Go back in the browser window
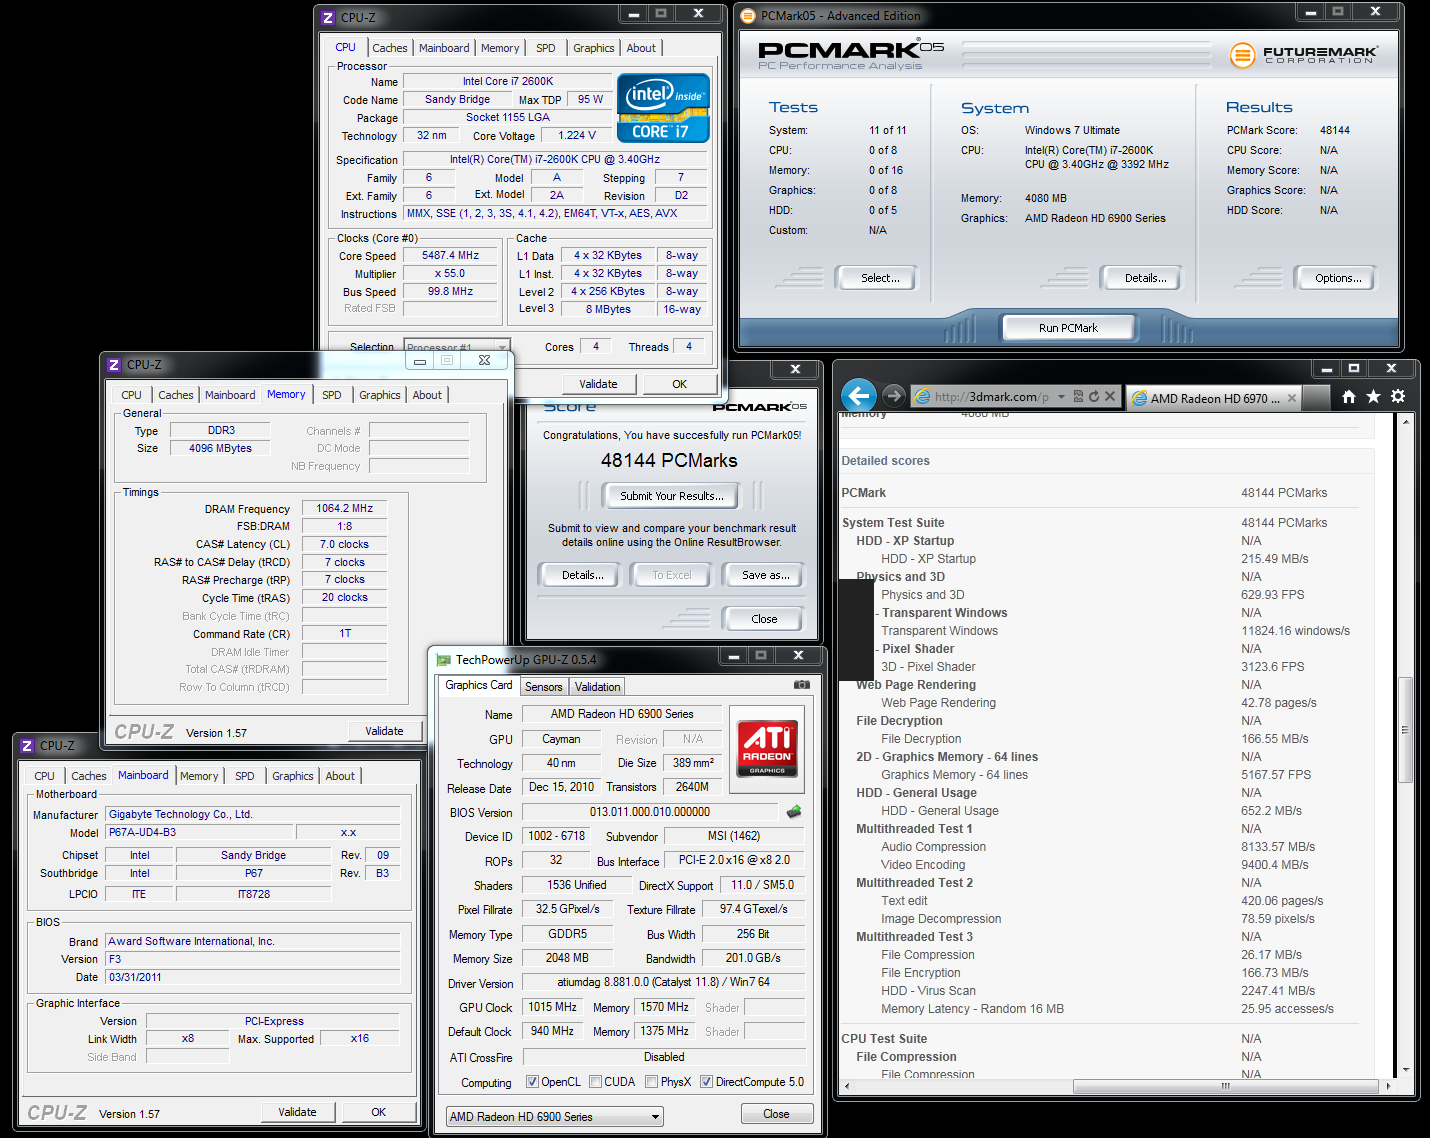This screenshot has height=1138, width=1430. pos(859,396)
